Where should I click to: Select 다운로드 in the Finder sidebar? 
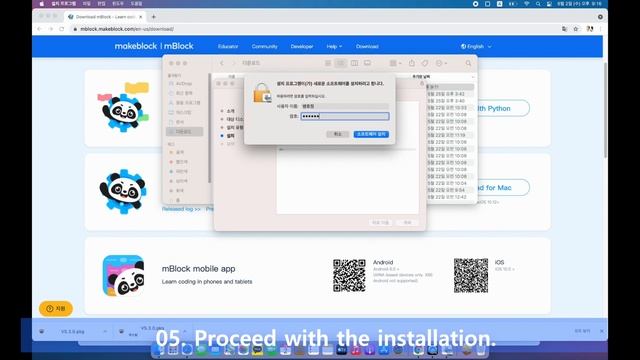[x=184, y=131]
